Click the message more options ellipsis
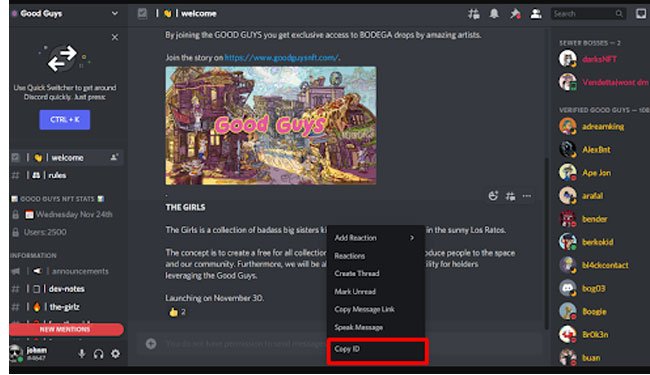The width and height of the screenshot is (650, 375). click(527, 196)
